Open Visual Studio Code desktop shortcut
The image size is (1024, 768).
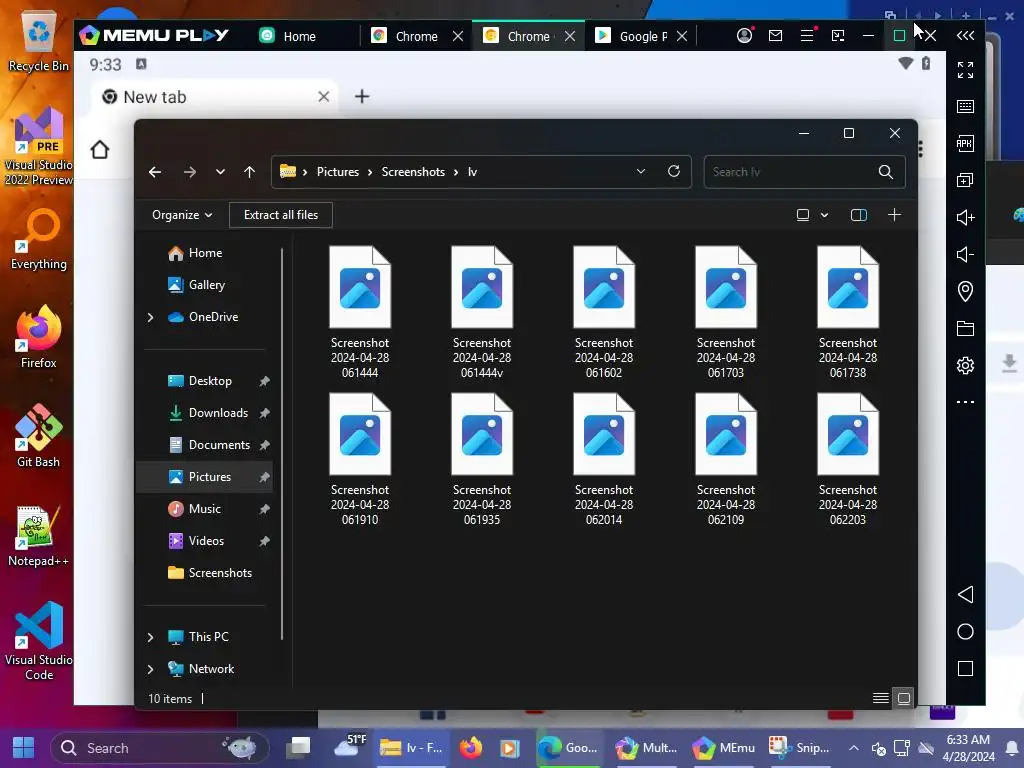tap(39, 641)
